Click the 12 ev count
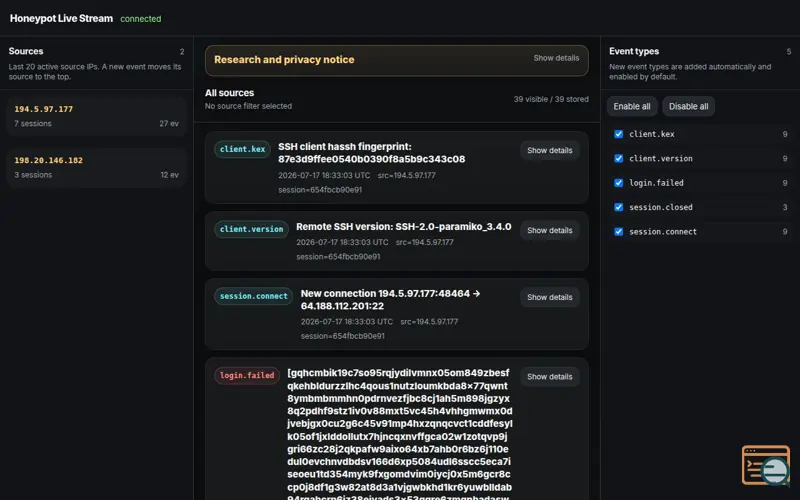 point(169,175)
